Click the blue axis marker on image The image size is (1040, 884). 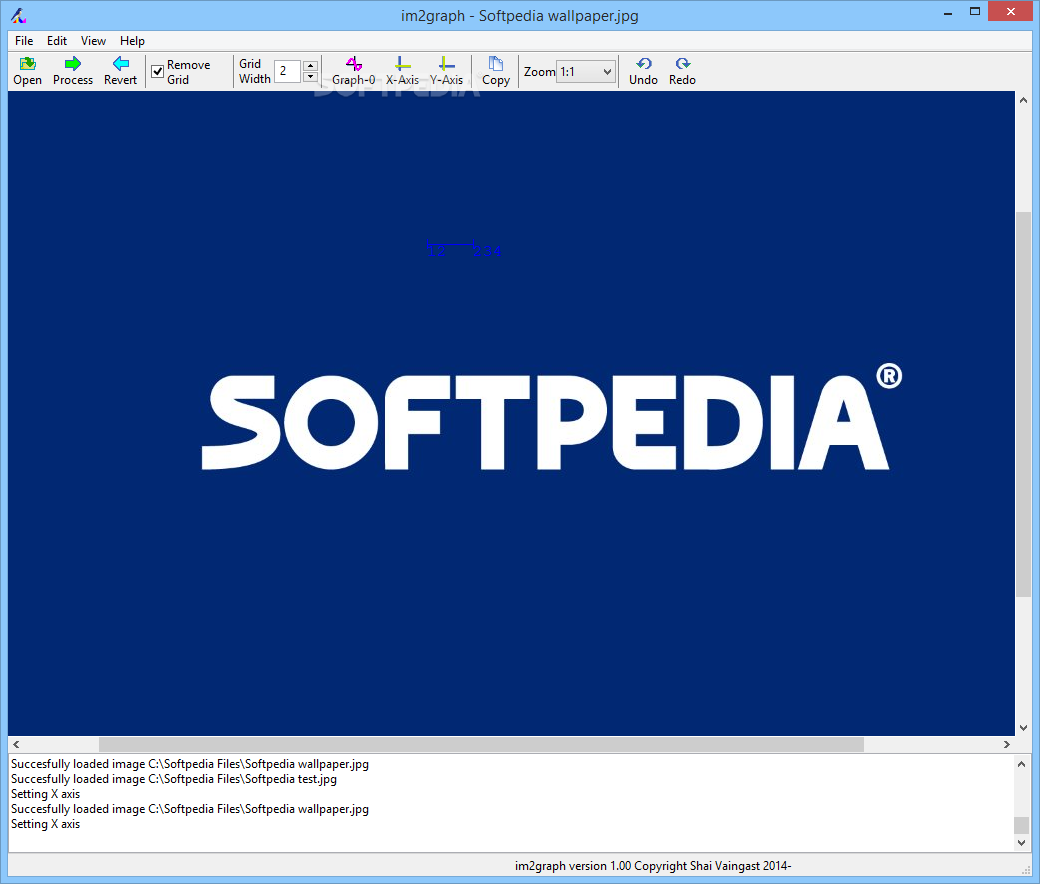pyautogui.click(x=464, y=249)
